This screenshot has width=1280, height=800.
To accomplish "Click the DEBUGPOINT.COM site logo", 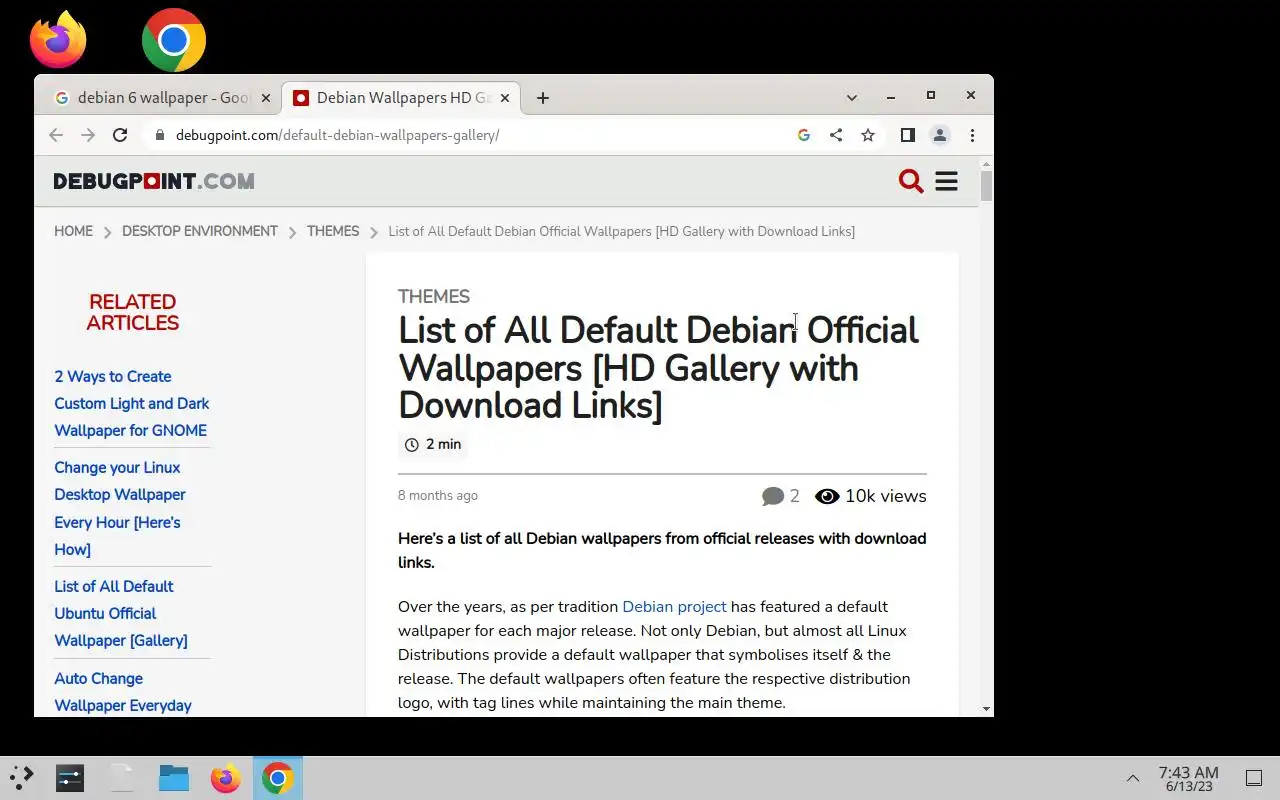I will click(x=154, y=181).
